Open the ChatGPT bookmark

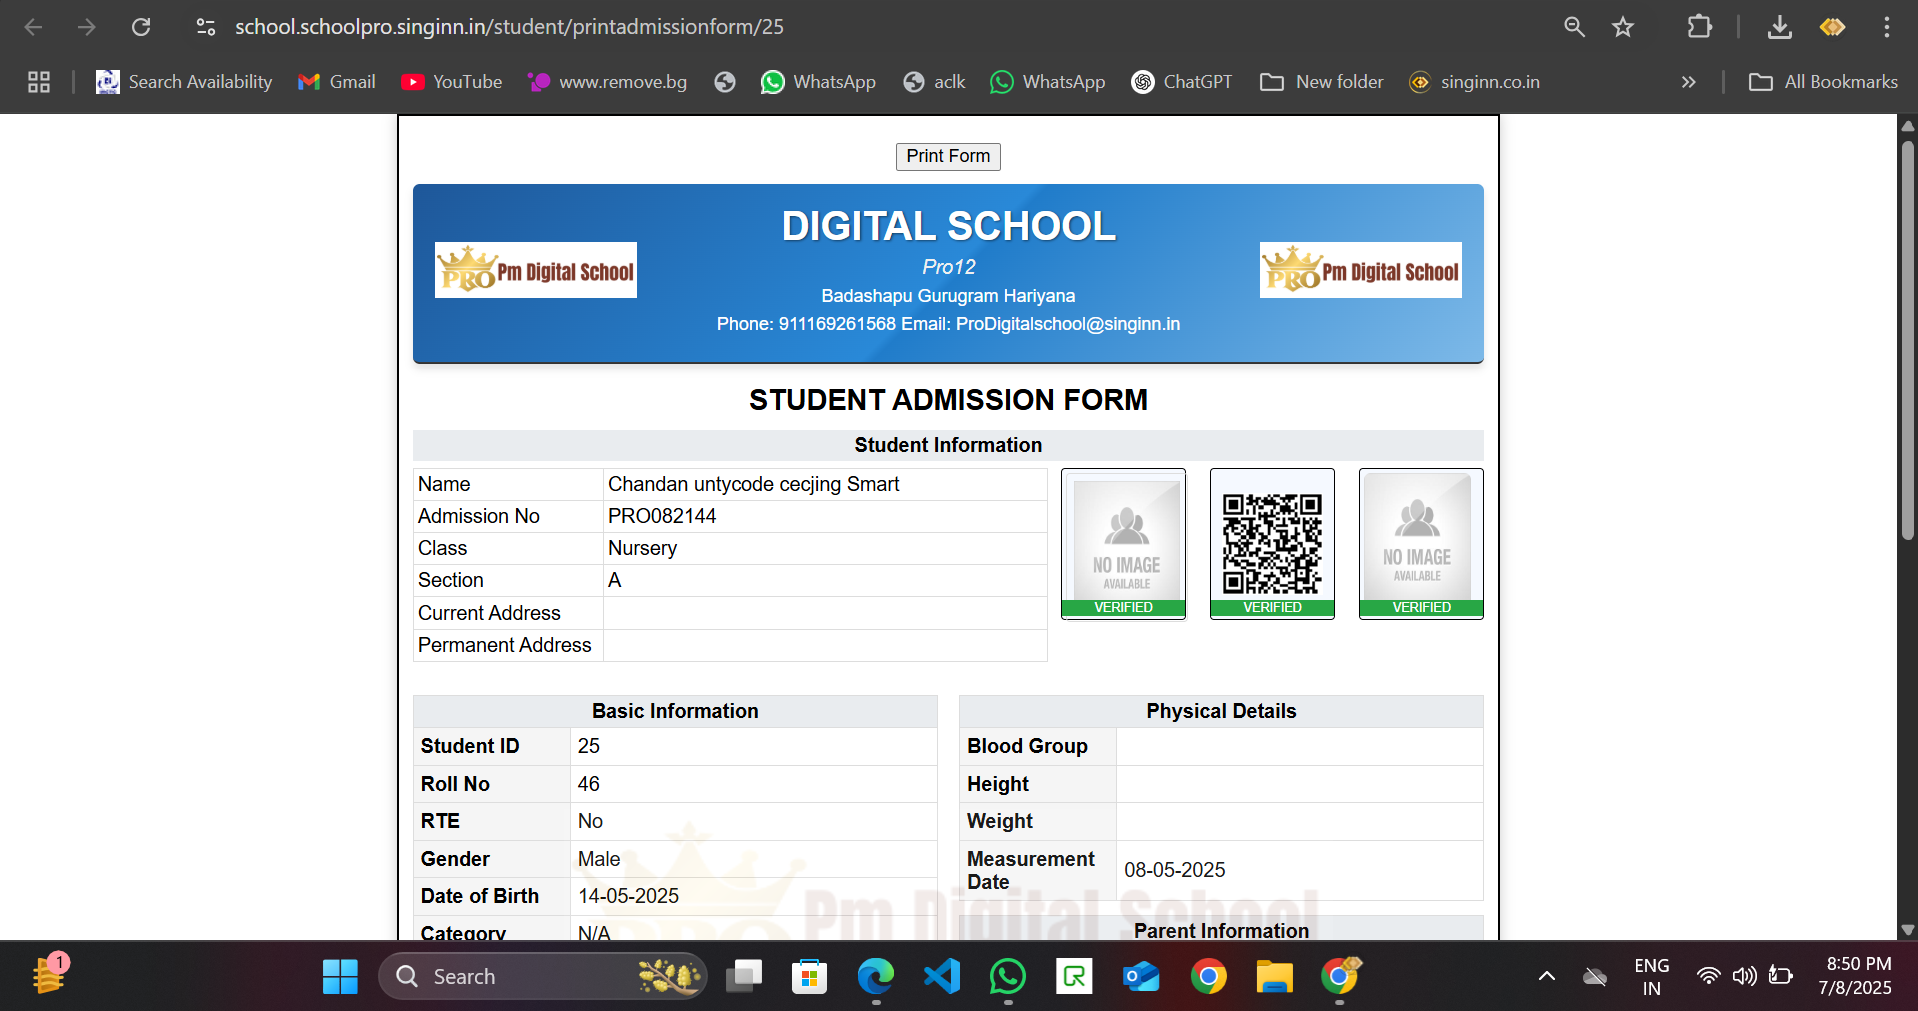click(1182, 82)
